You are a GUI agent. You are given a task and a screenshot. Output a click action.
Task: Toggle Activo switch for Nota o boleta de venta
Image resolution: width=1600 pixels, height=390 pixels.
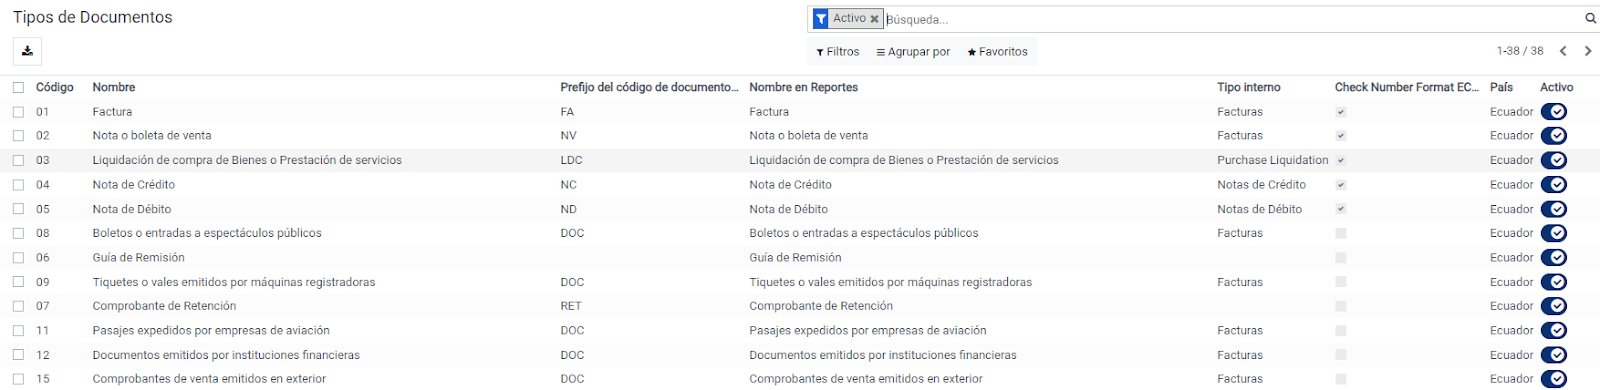1554,136
